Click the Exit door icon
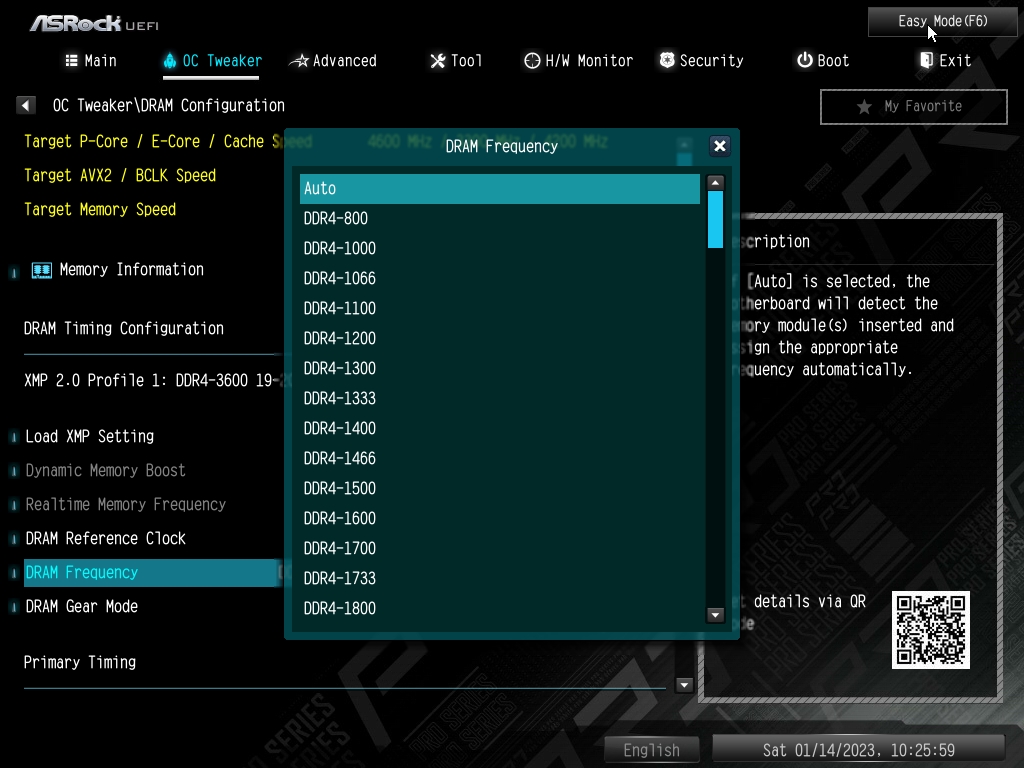This screenshot has height=768, width=1024. pos(926,60)
